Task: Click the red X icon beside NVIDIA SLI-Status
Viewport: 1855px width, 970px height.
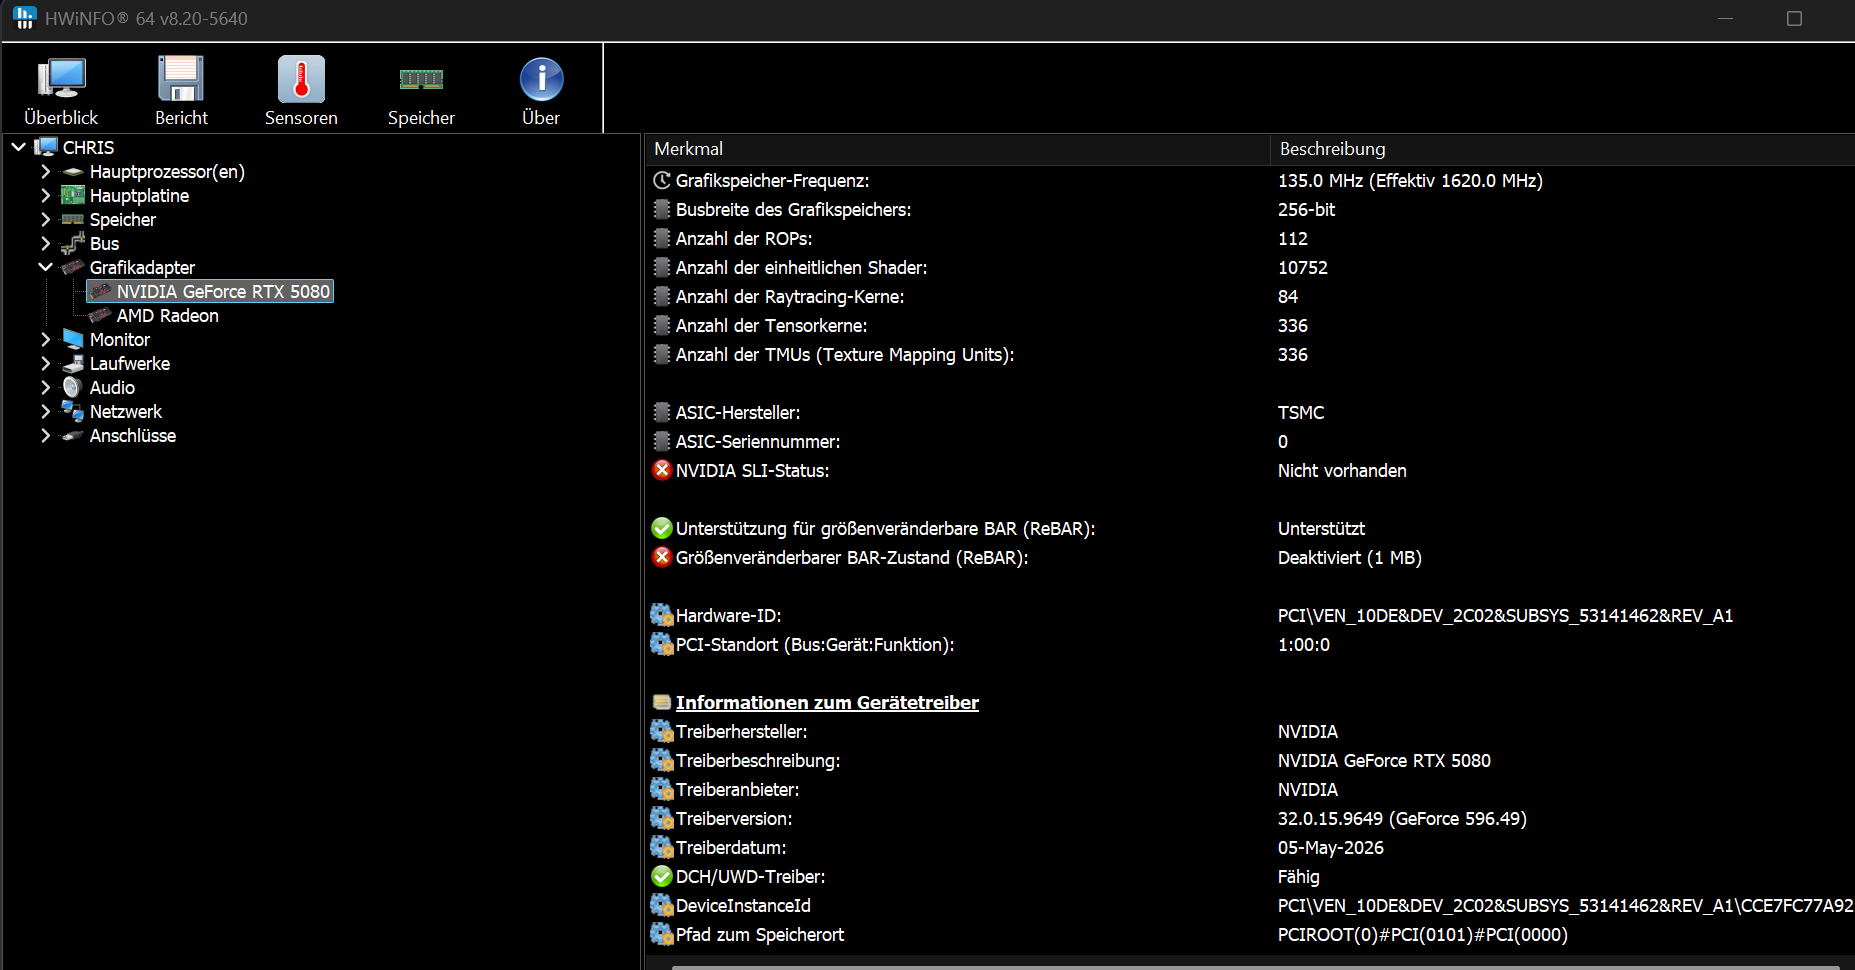Action: [x=662, y=470]
